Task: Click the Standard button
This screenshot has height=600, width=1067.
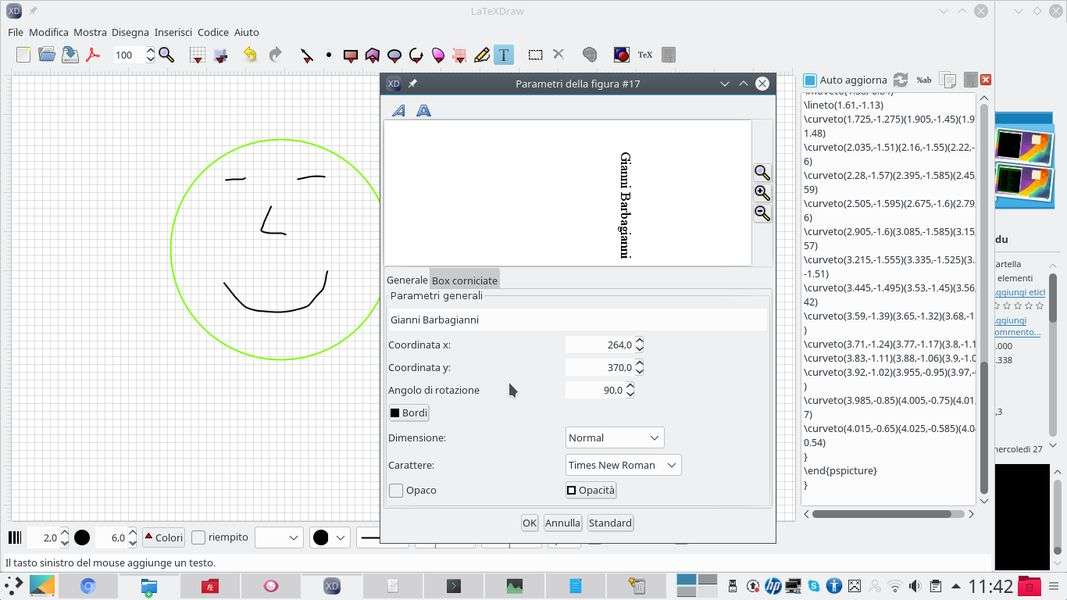Action: (610, 523)
